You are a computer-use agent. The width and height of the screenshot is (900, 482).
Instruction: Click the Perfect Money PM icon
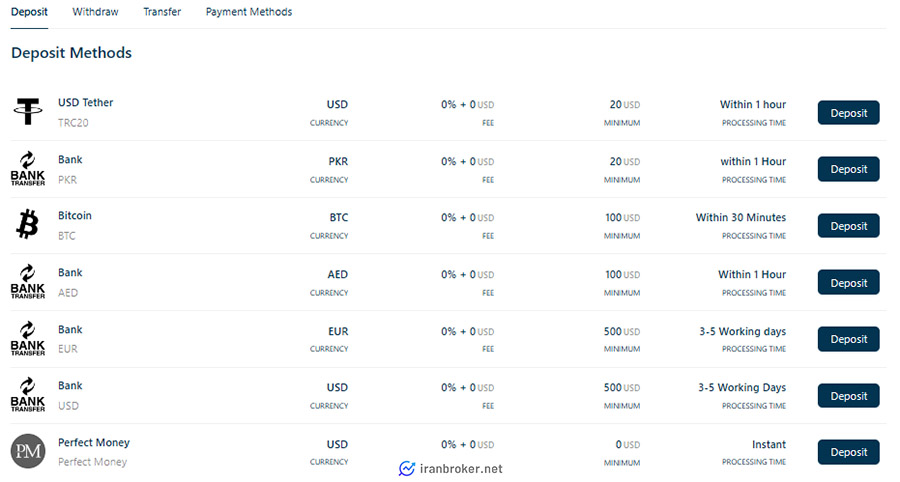28,451
